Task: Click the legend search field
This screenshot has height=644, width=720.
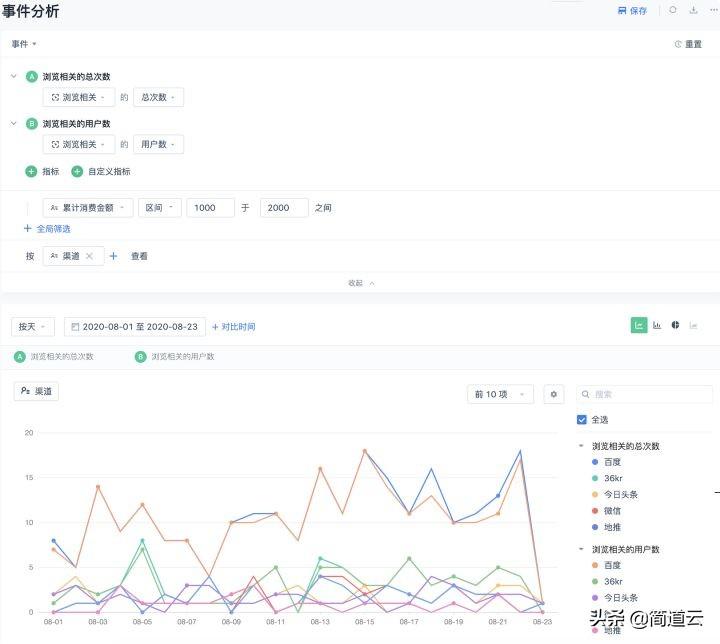Action: [644, 394]
